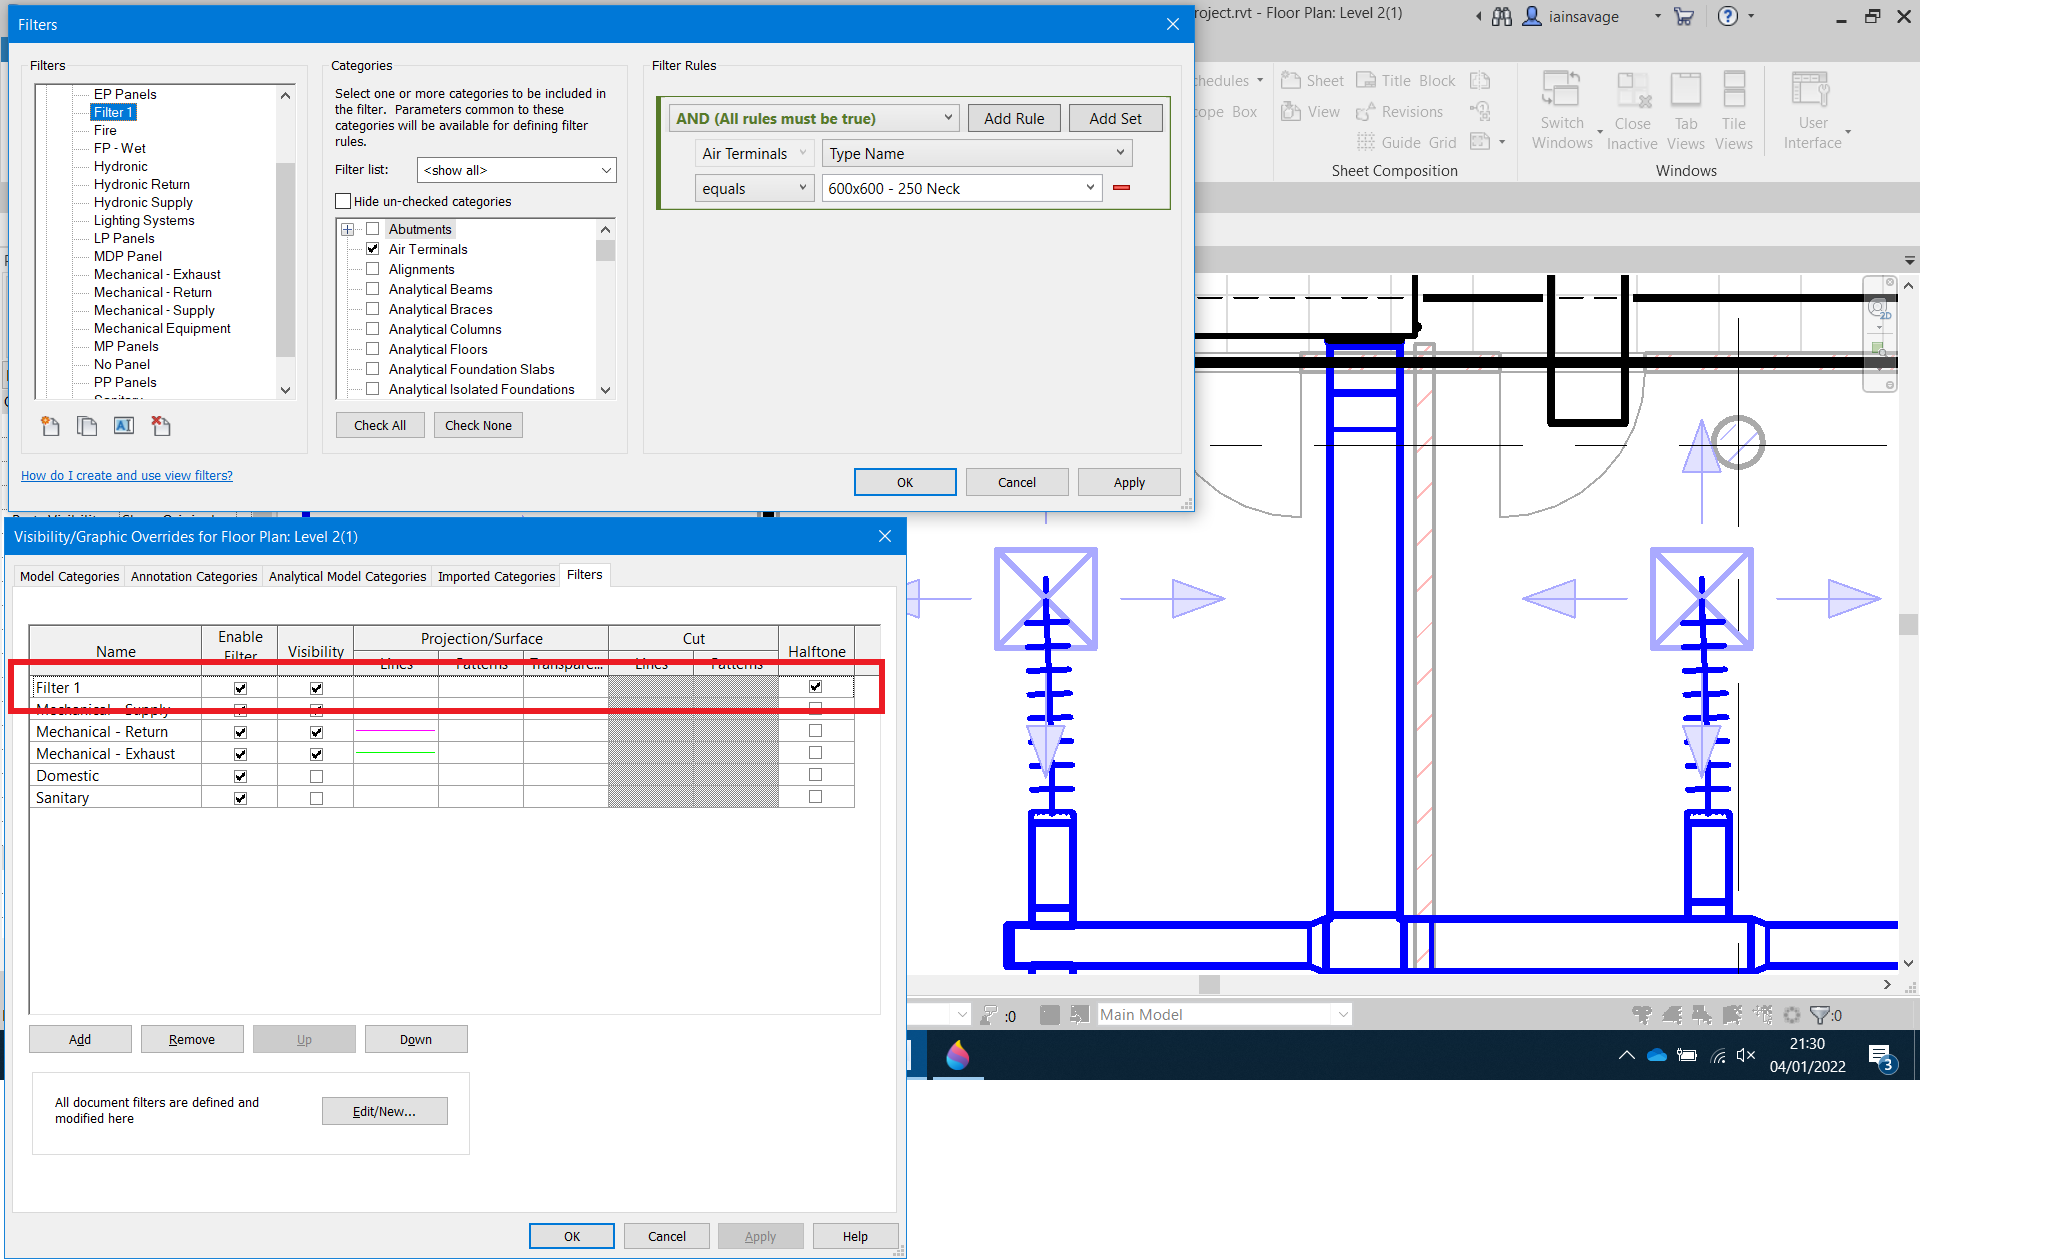Open the How do I create view filters link
The width and height of the screenshot is (2067, 1259).
coord(126,475)
